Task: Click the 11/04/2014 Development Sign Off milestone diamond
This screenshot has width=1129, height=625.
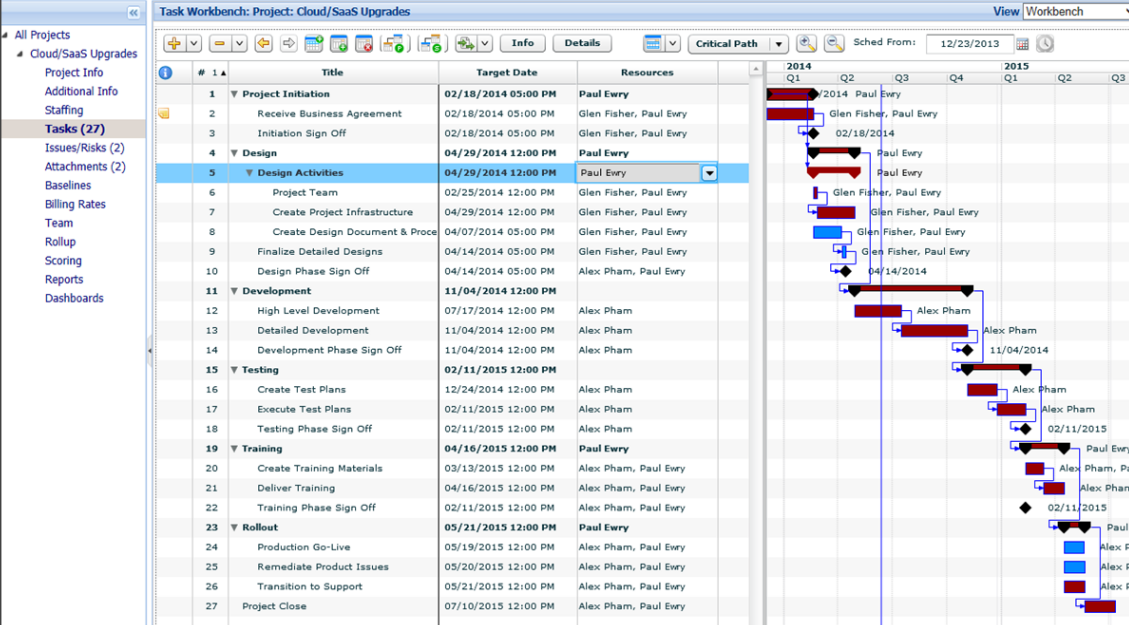Action: pyautogui.click(x=967, y=350)
